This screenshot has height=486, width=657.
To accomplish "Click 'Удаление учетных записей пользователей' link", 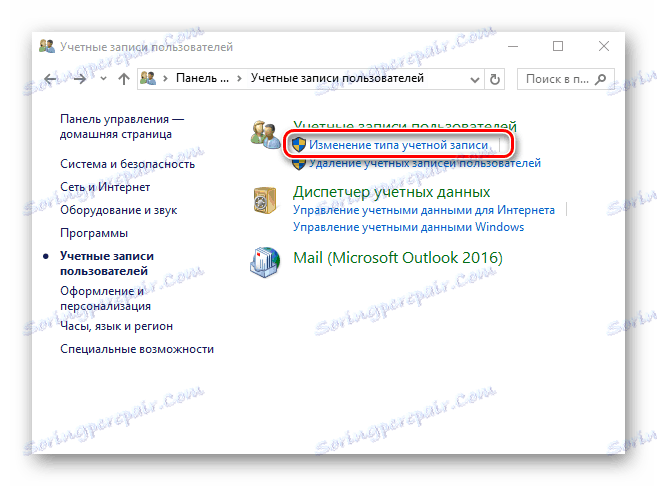I will 425,163.
